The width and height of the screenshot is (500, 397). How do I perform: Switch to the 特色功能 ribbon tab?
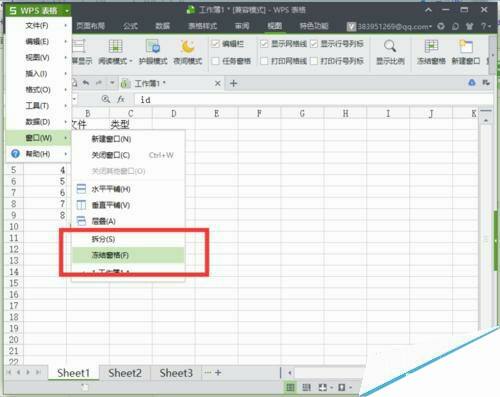coord(314,26)
